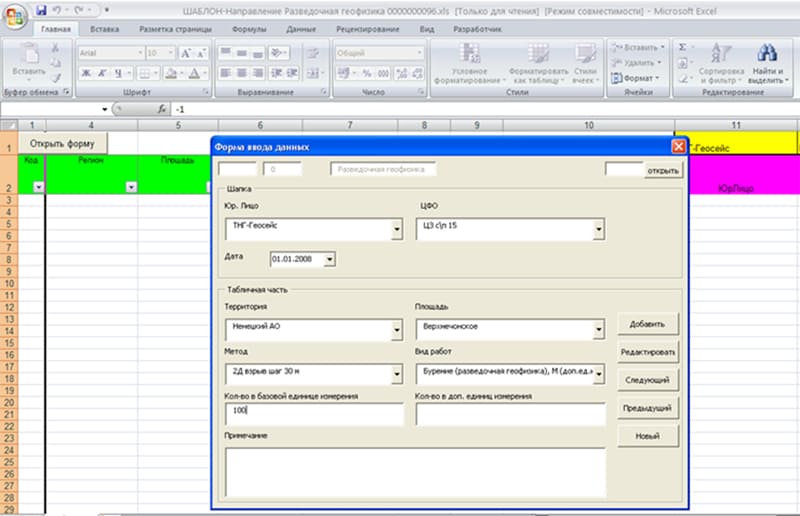Toggle italic К formatting
This screenshot has height=516, width=800.
point(102,73)
